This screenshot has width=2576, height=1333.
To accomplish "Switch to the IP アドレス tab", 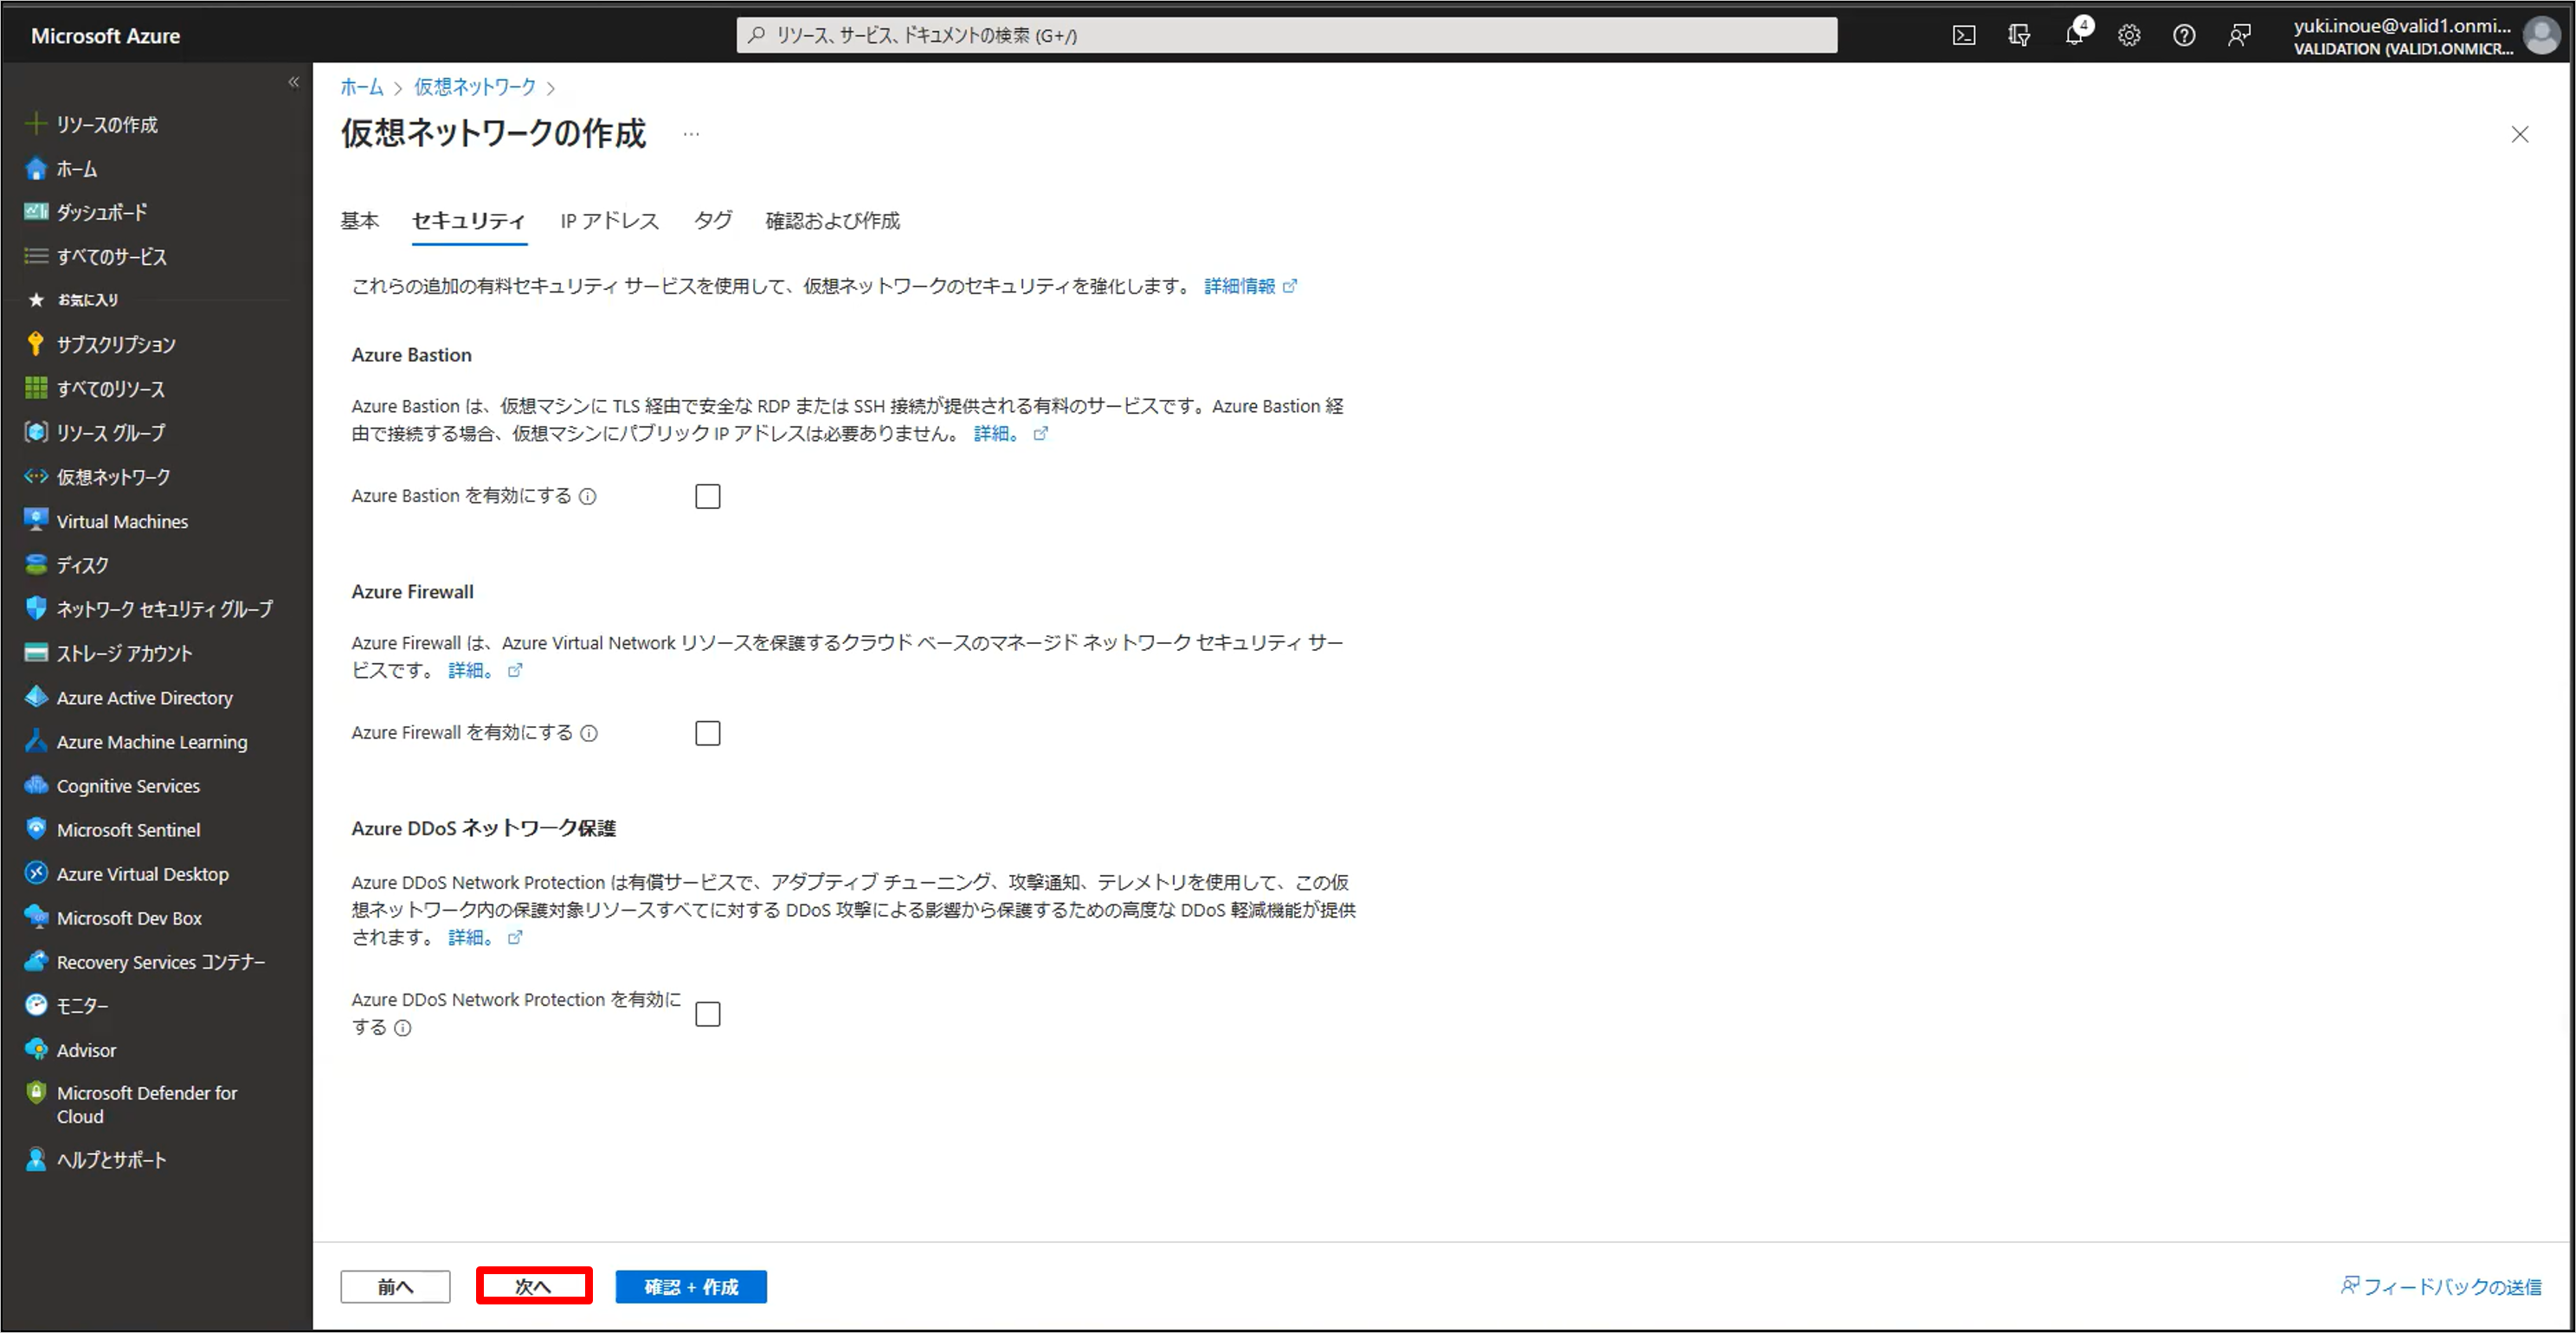I will pyautogui.click(x=610, y=221).
